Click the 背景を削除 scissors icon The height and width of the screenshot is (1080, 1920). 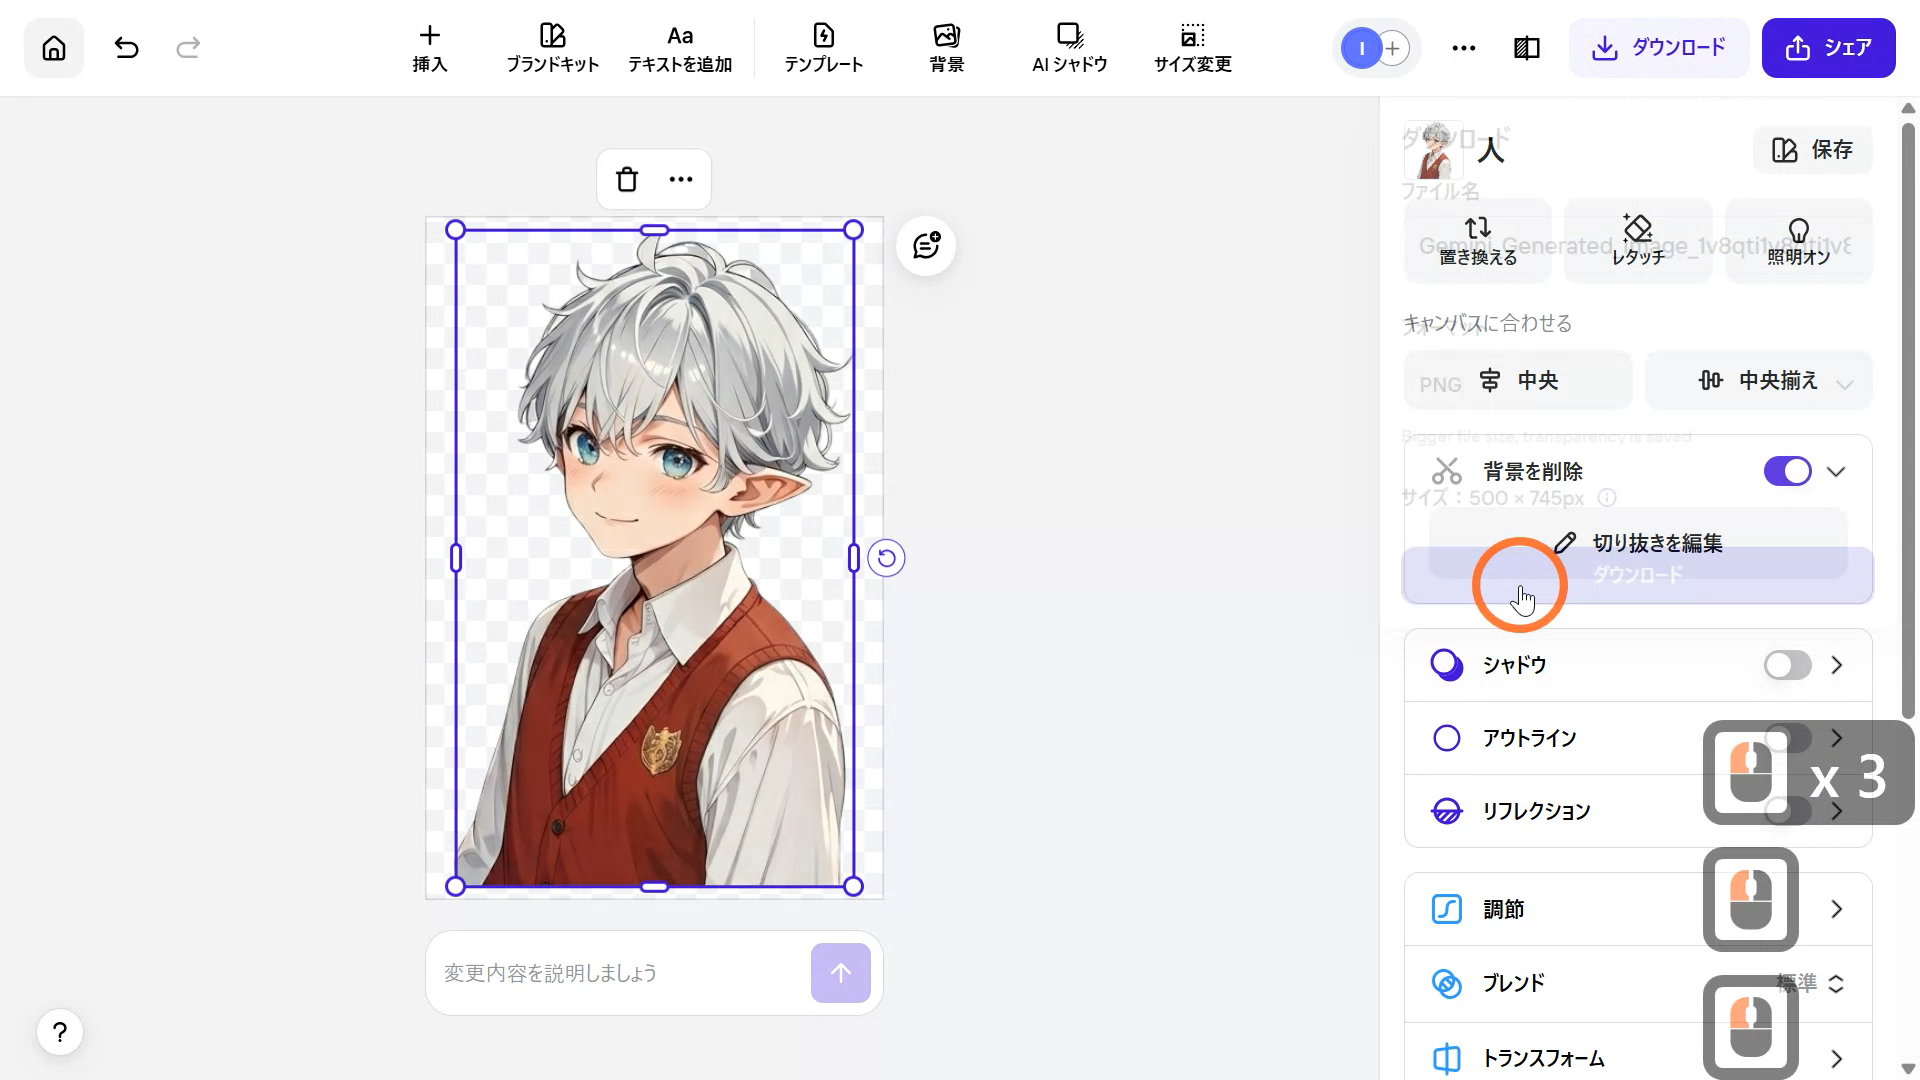(x=1447, y=471)
